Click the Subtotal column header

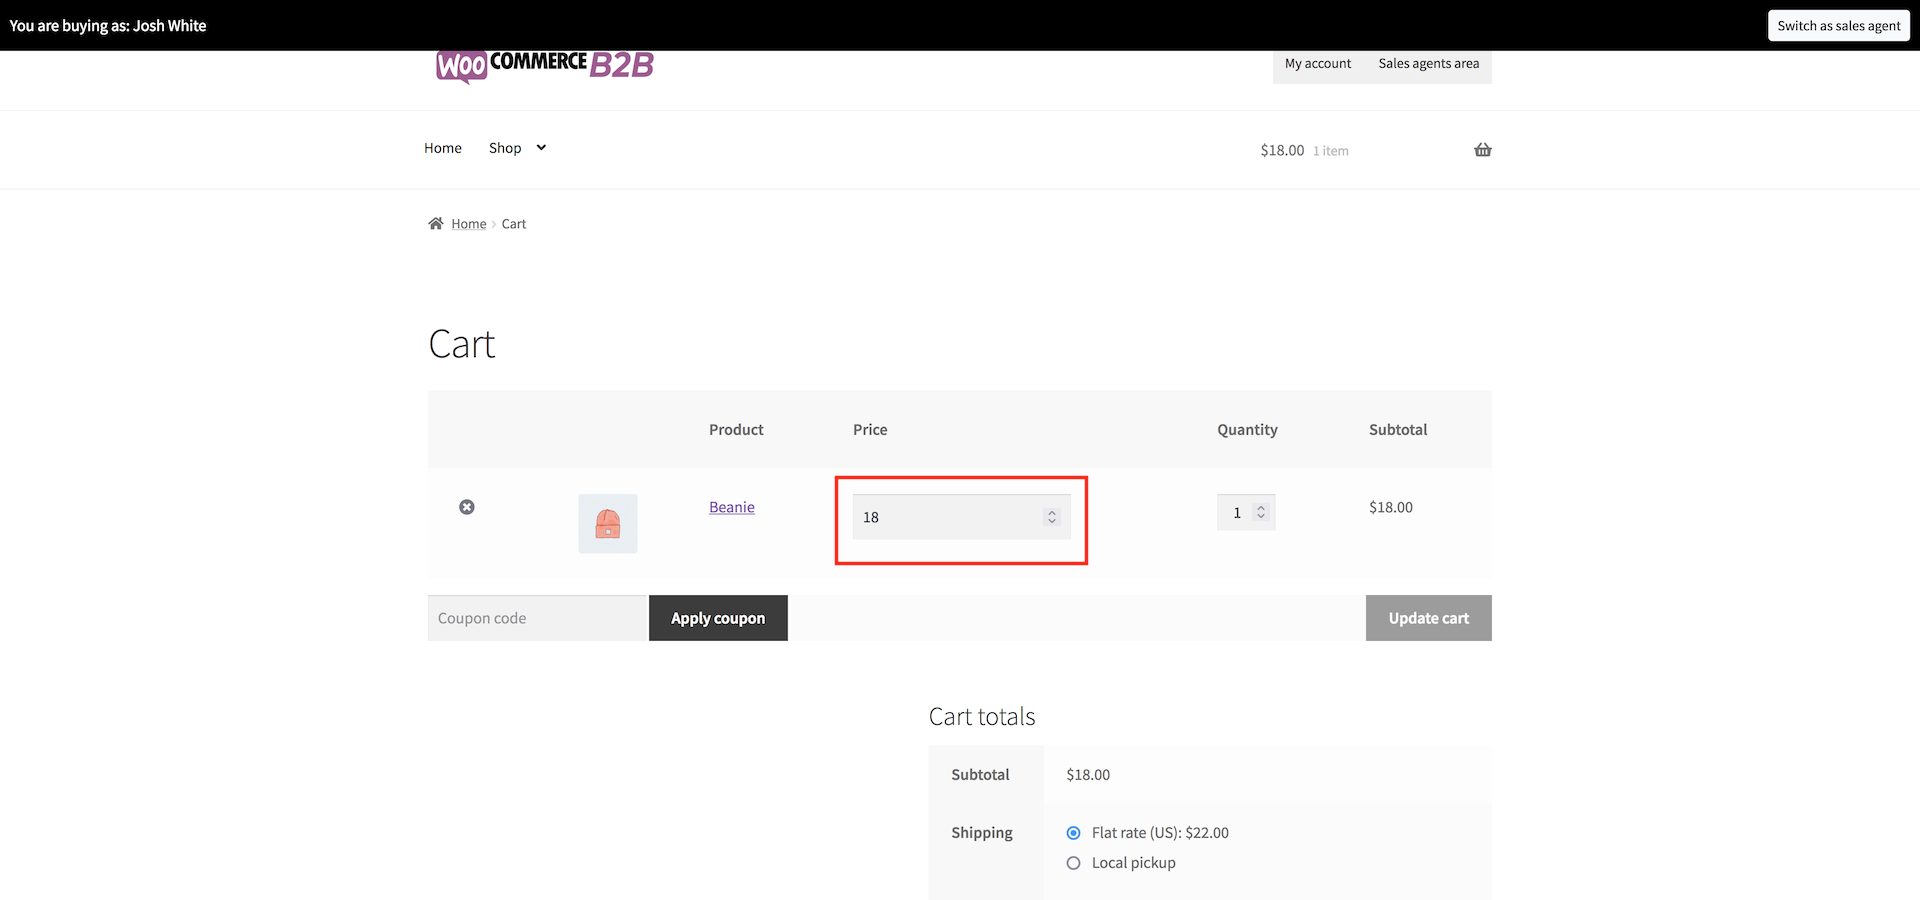pos(1398,429)
